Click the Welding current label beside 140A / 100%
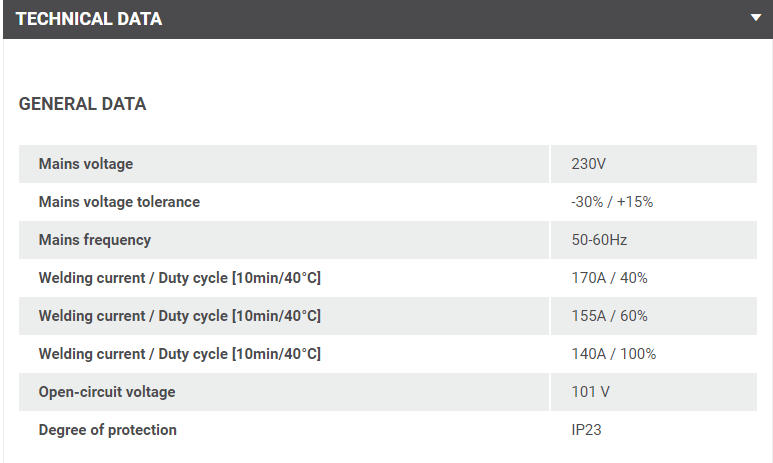The height and width of the screenshot is (463, 773). coord(179,354)
